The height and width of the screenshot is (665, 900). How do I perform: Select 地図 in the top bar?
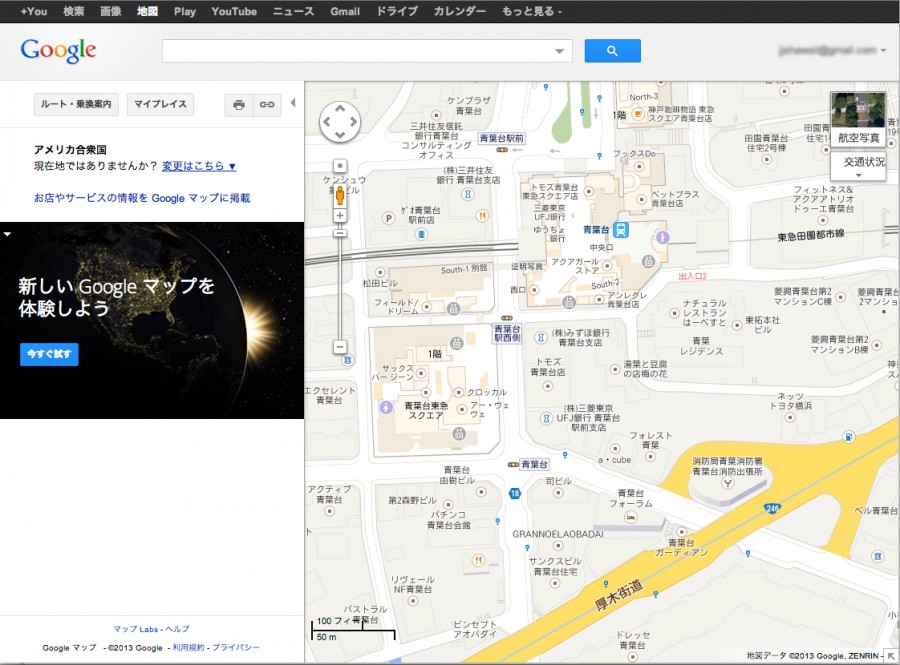[148, 11]
